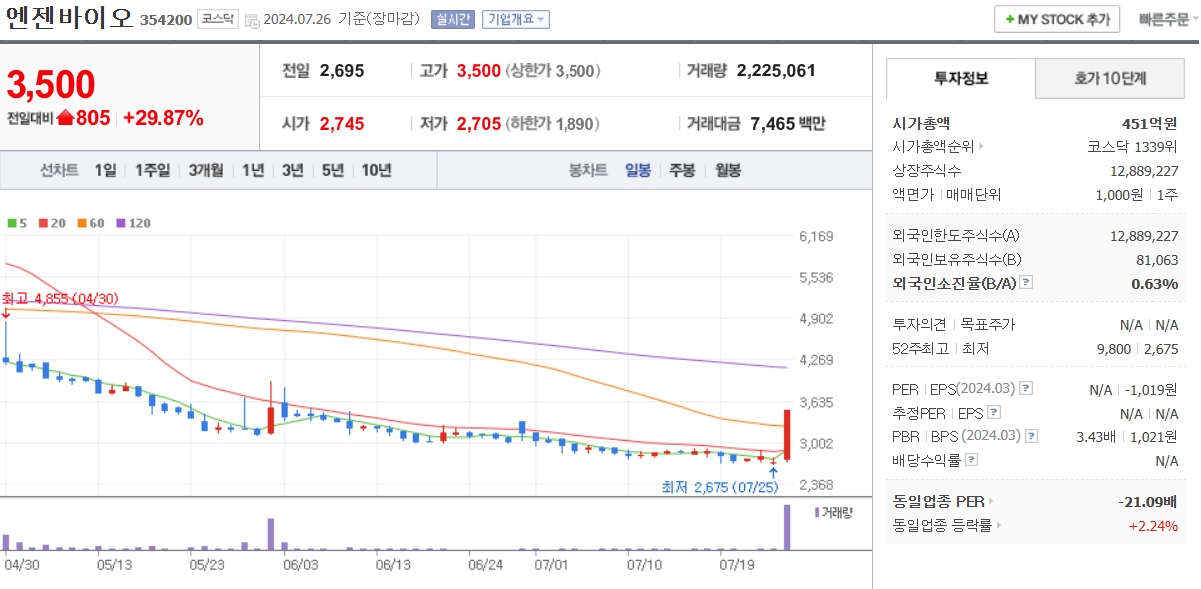Click the 코스닥 market badge
1201x589 pixels.
tap(218, 20)
